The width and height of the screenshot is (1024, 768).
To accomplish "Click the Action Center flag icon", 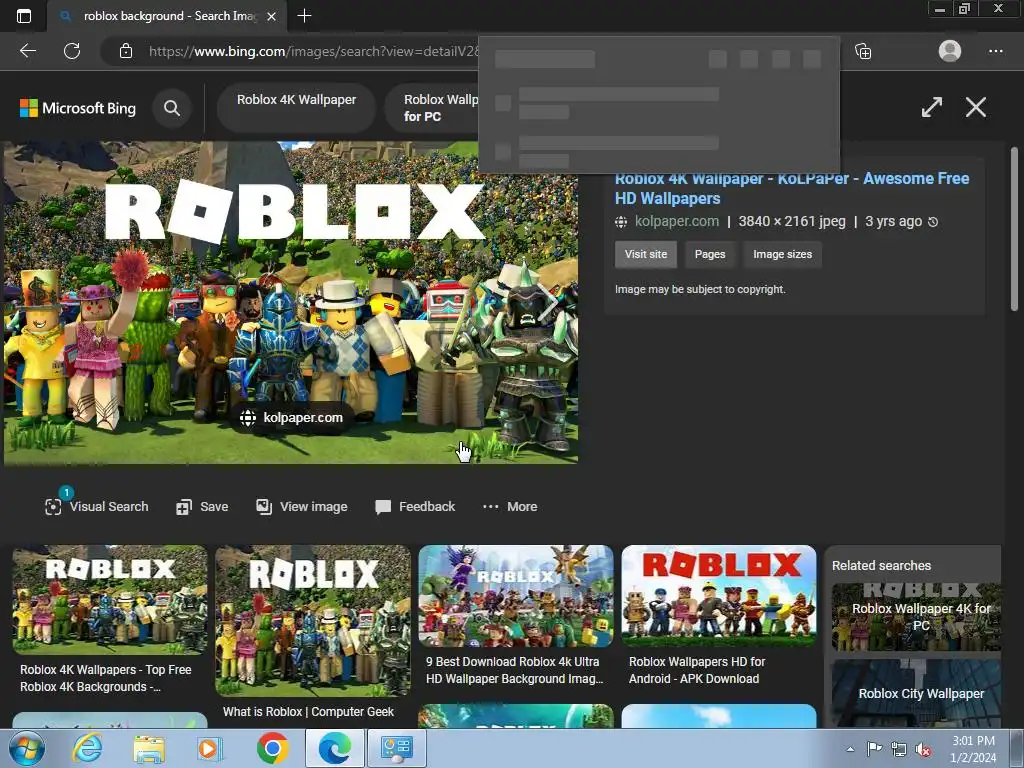I will [x=874, y=749].
